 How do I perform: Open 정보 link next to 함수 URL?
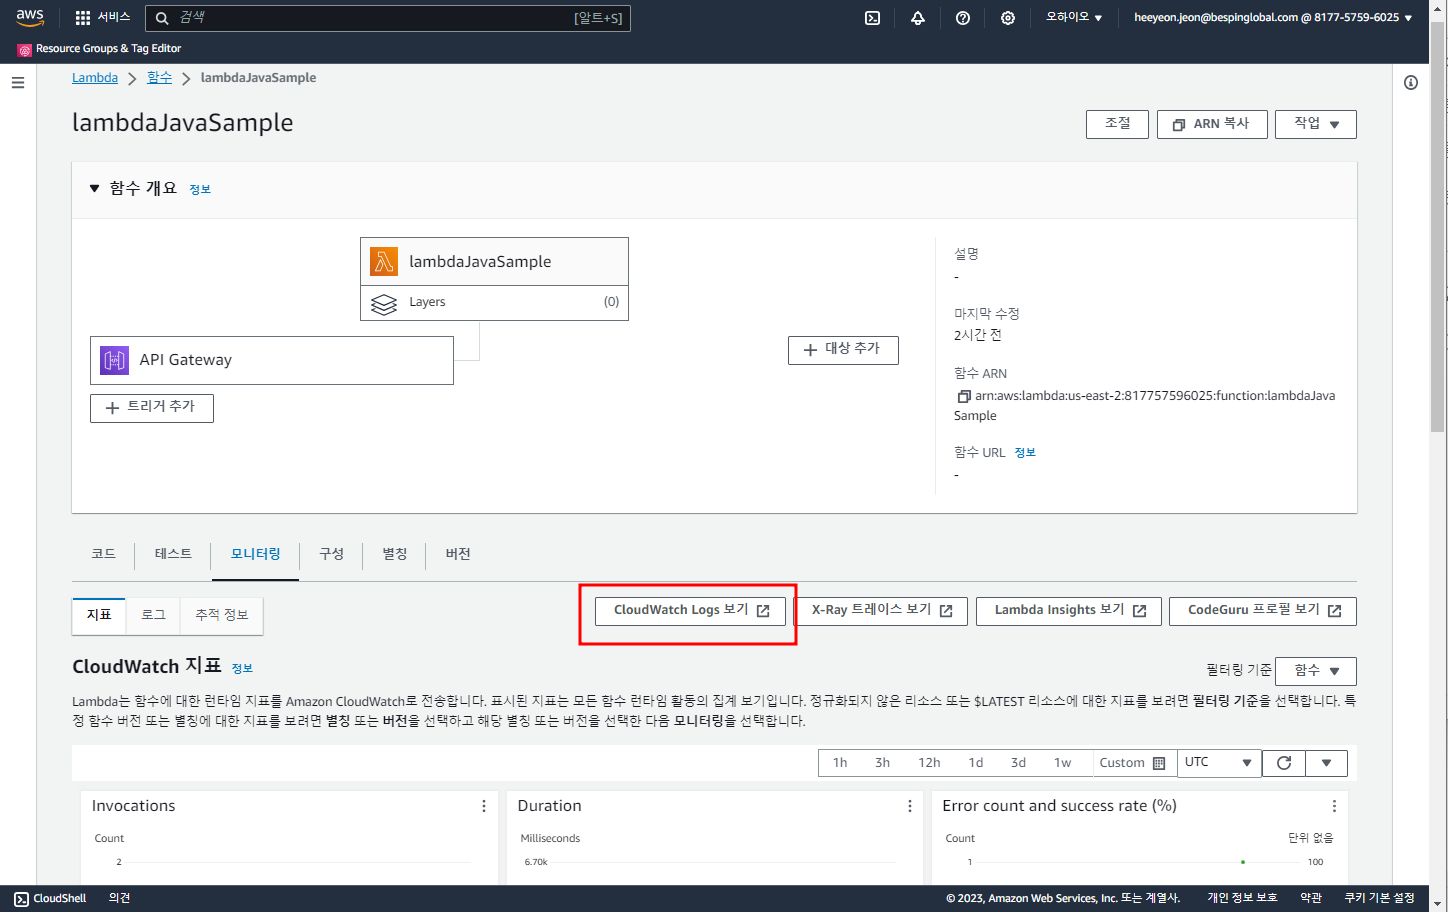point(1025,453)
